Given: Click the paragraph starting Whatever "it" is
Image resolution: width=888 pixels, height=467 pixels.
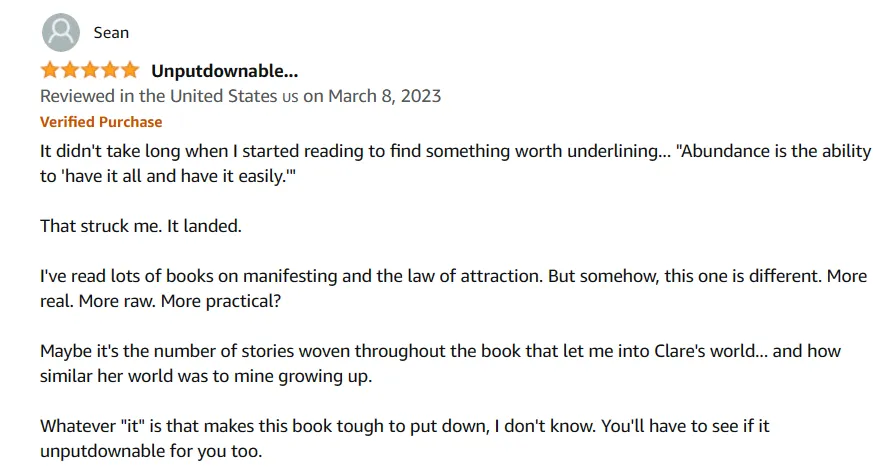Looking at the screenshot, I should [x=405, y=438].
